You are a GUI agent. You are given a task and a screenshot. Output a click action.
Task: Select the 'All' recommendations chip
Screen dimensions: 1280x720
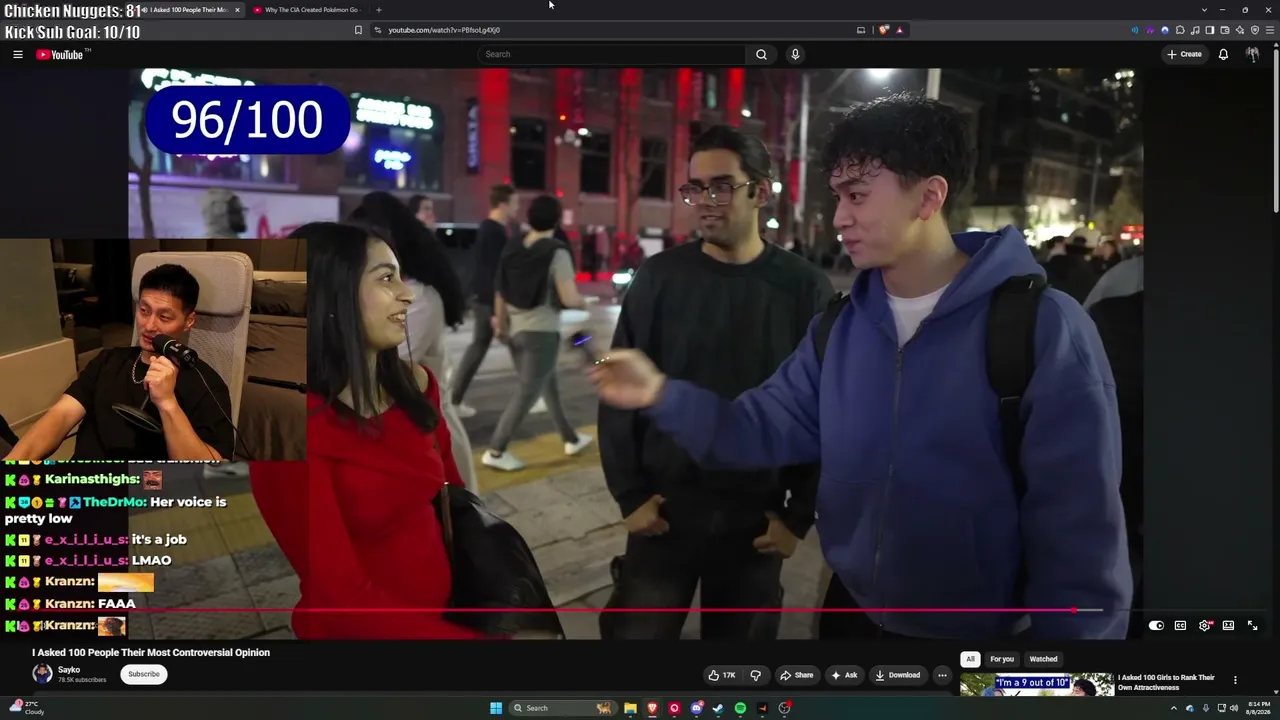tap(970, 659)
